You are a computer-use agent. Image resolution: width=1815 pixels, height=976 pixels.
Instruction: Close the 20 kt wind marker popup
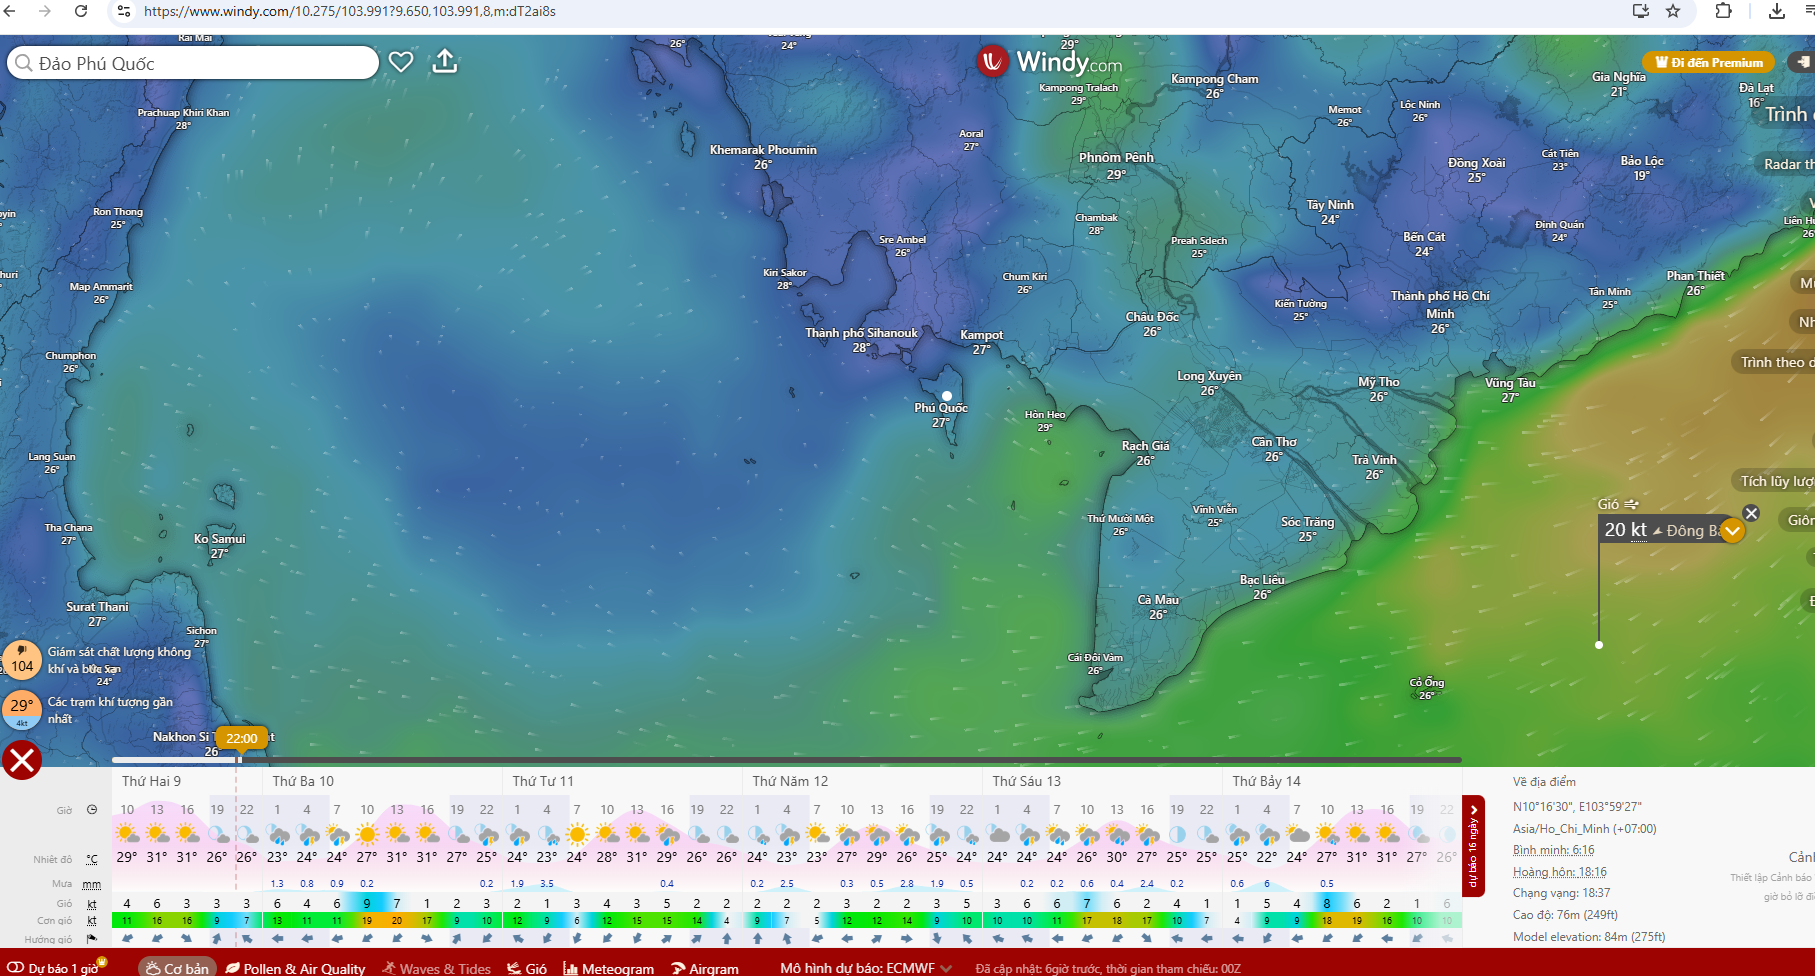[1751, 513]
